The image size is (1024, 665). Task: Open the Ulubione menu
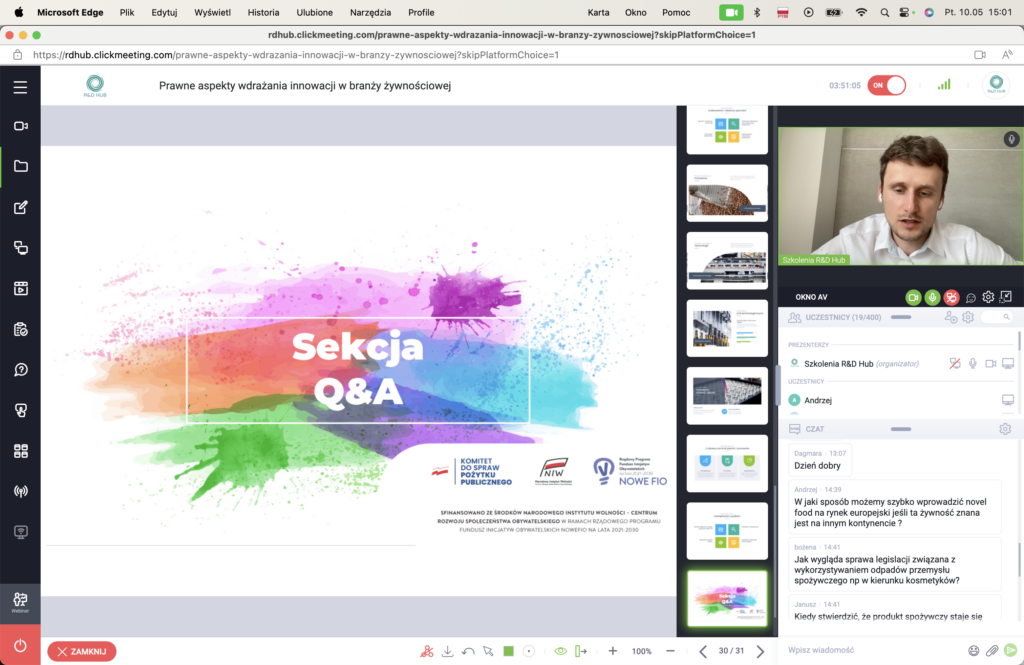point(314,12)
